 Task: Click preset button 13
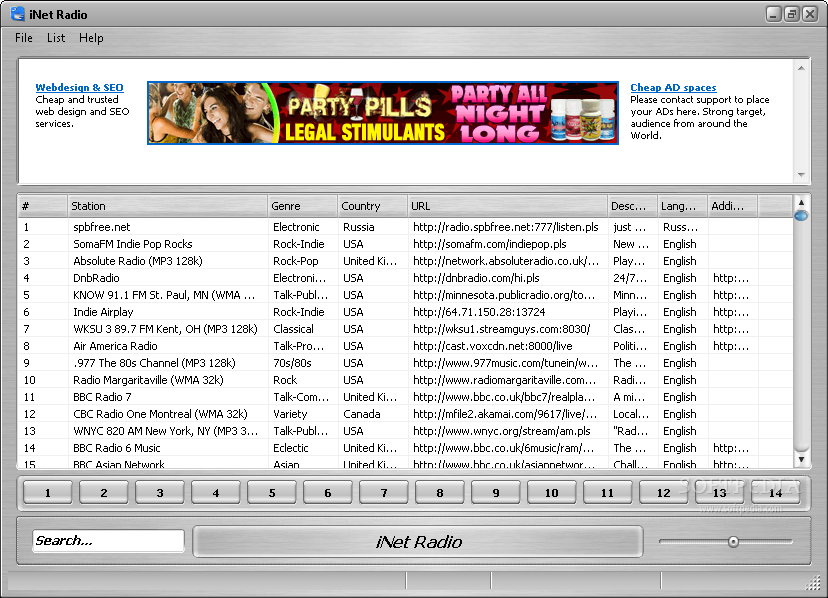pyautogui.click(x=719, y=493)
